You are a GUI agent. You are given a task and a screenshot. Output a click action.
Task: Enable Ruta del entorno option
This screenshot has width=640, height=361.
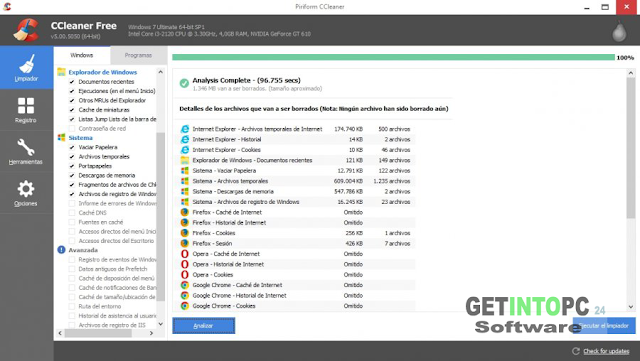coord(72,306)
